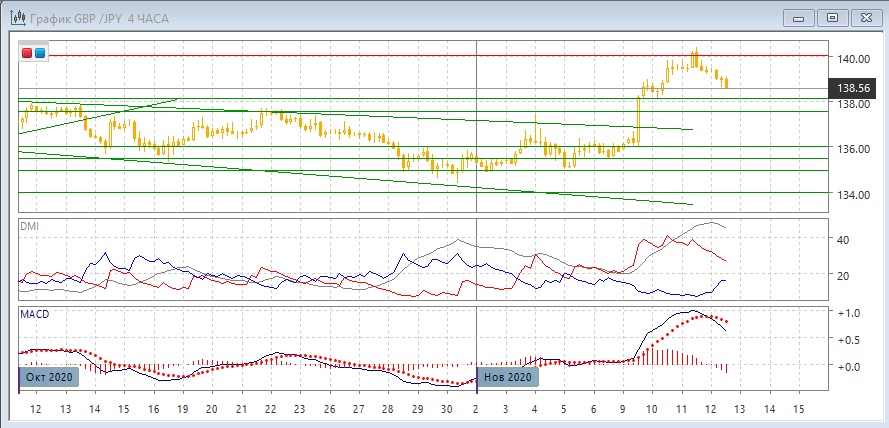Click date 22 on the time axis
Viewport: 889px width, 428px height.
[270, 410]
